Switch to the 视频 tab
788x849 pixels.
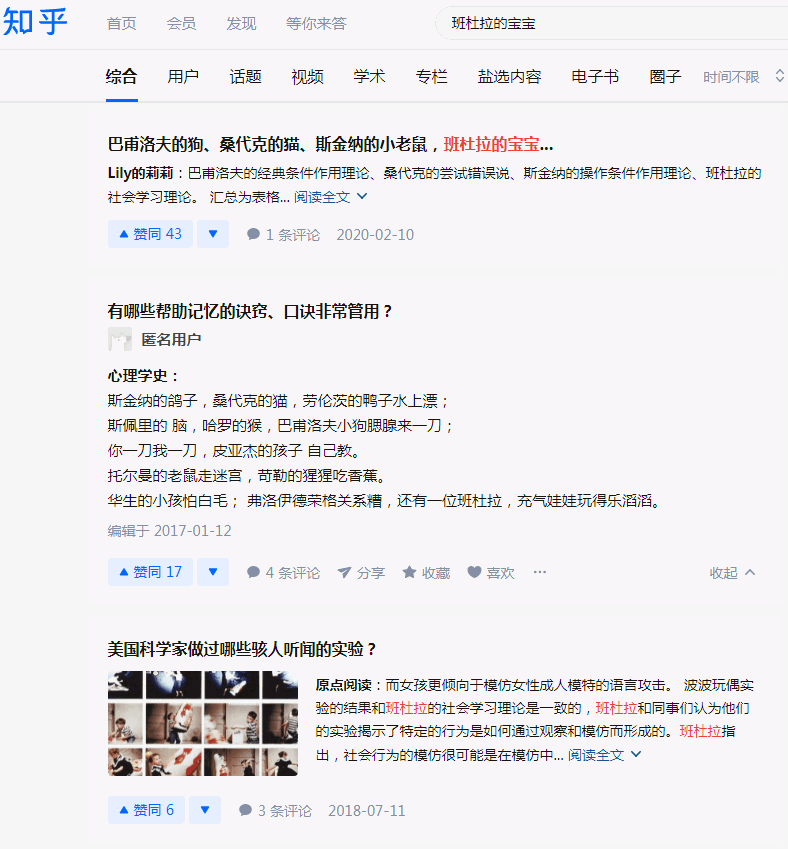[x=307, y=76]
